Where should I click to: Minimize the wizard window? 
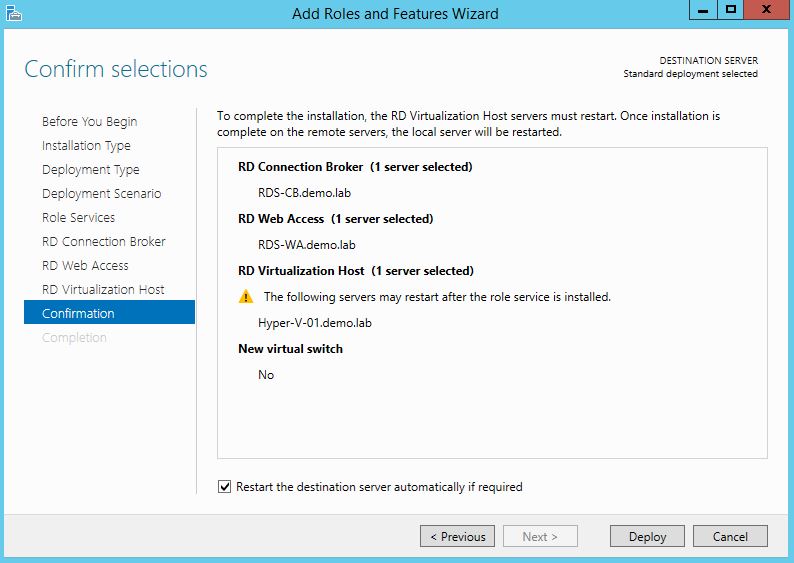[x=704, y=10]
